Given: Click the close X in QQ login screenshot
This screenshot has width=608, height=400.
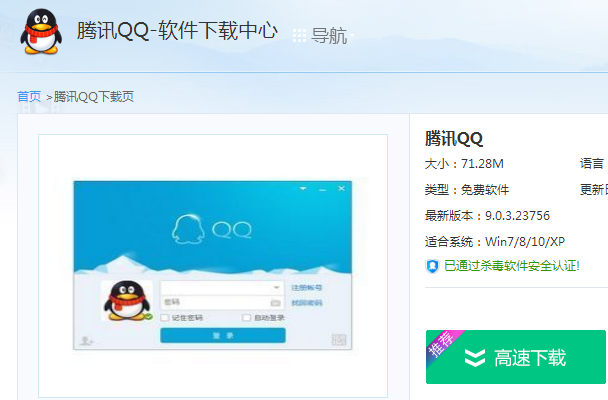Looking at the screenshot, I should pos(341,188).
